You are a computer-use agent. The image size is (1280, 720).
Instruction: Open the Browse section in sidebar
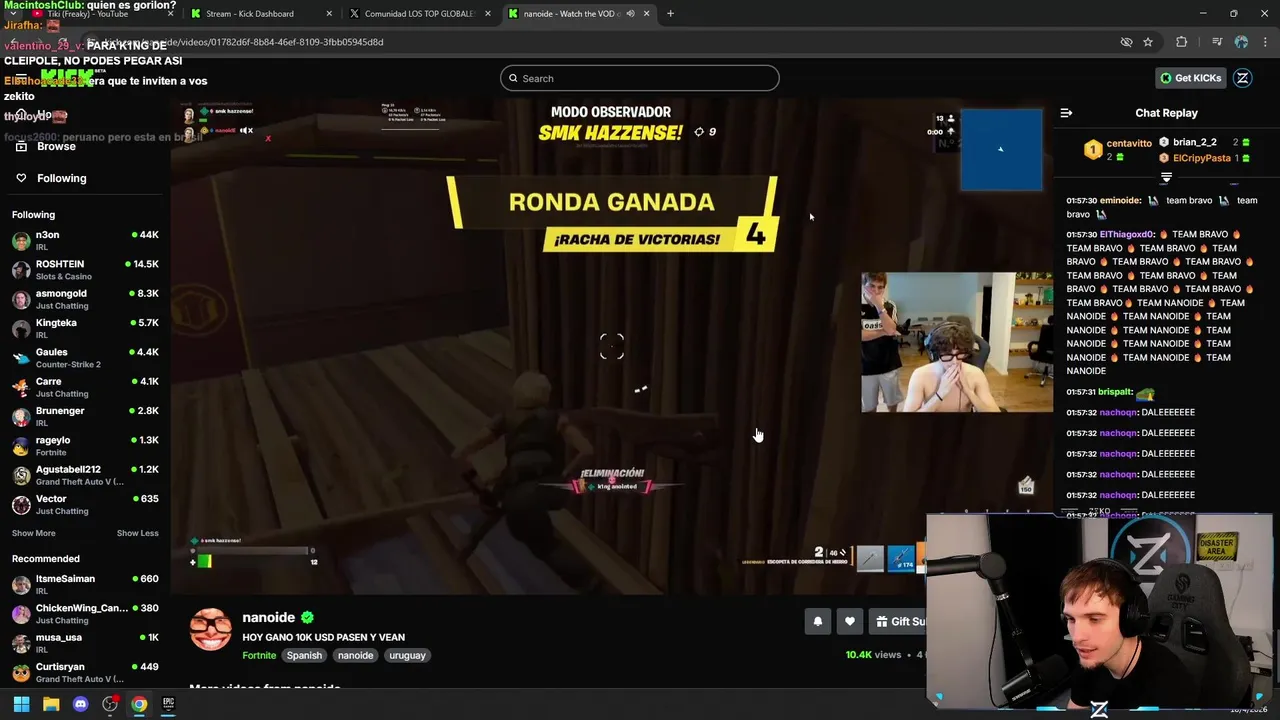[x=56, y=146]
